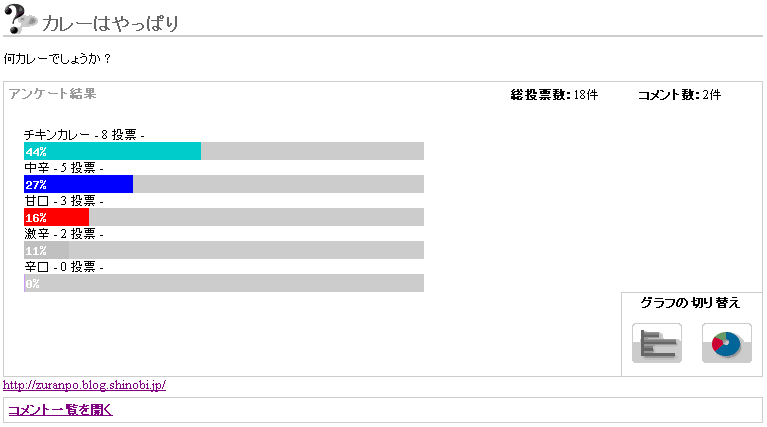Click the 中辛 - 5 投票 label
767x427 pixels.
64,167
